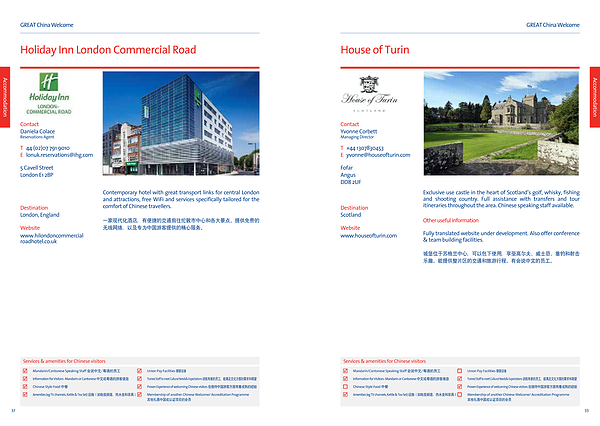Click Holiday Inn Website label

(30, 228)
